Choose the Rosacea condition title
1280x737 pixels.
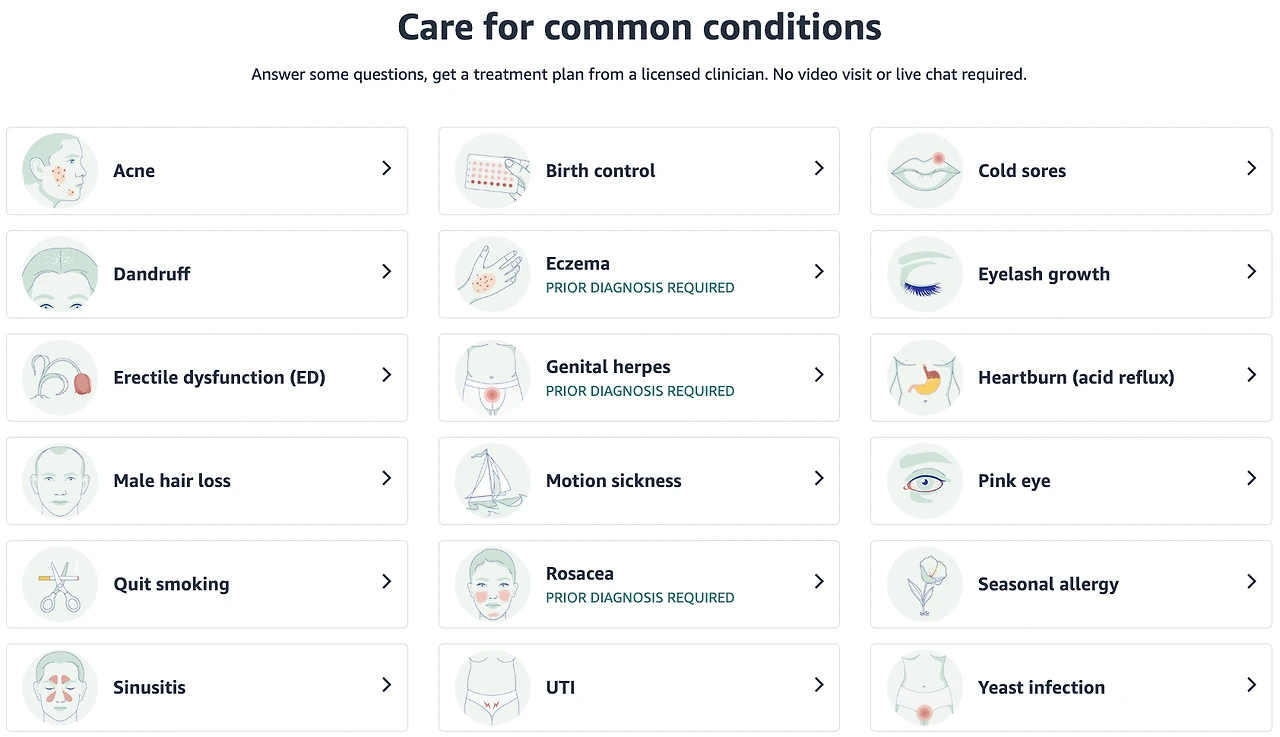(x=579, y=574)
